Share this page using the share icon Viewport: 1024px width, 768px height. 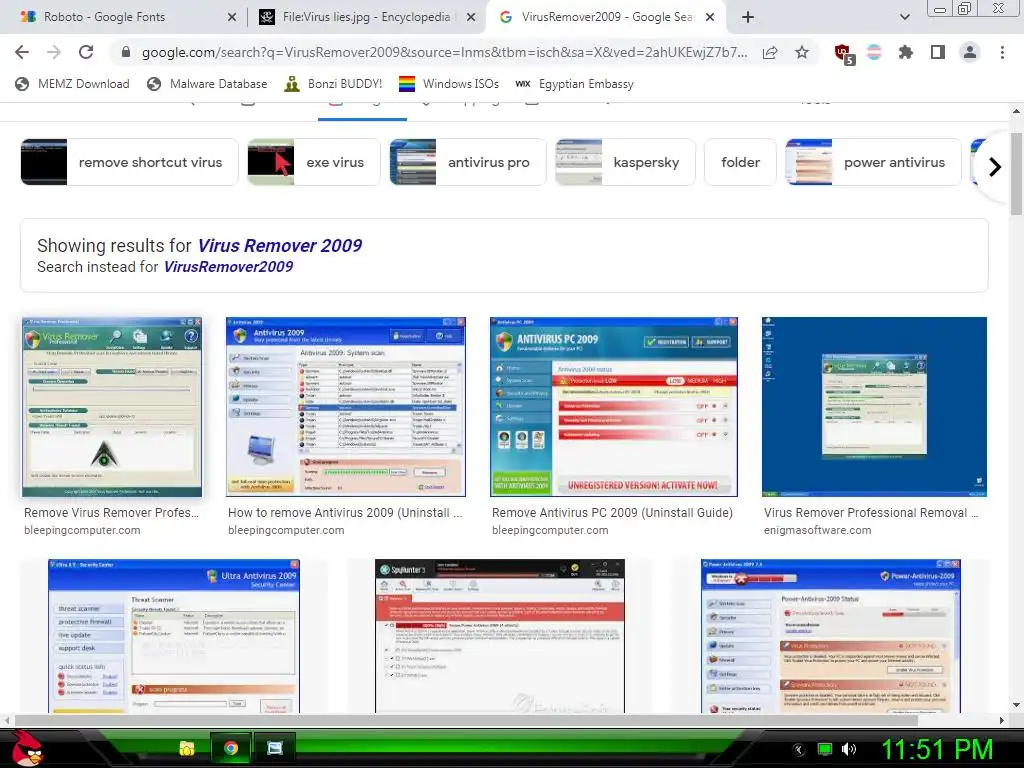770,52
